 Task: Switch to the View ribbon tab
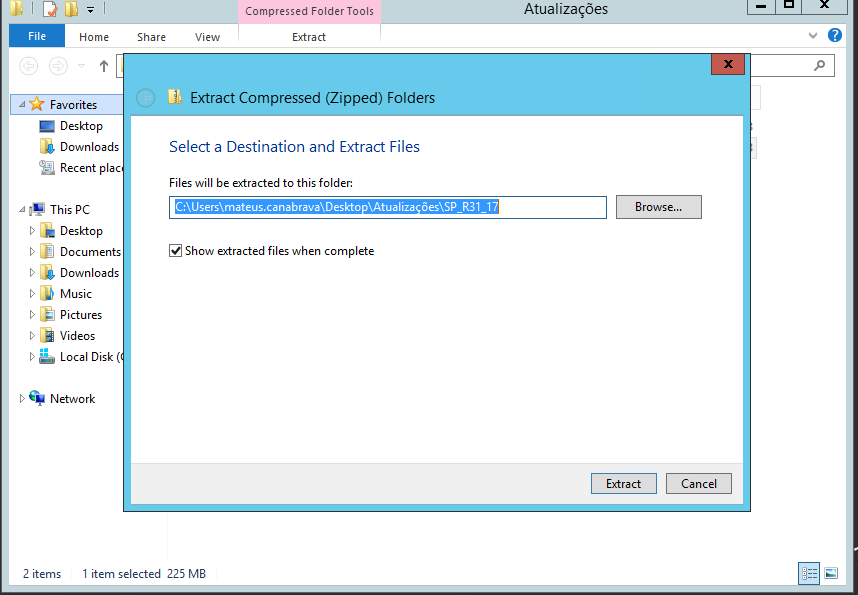pos(207,37)
